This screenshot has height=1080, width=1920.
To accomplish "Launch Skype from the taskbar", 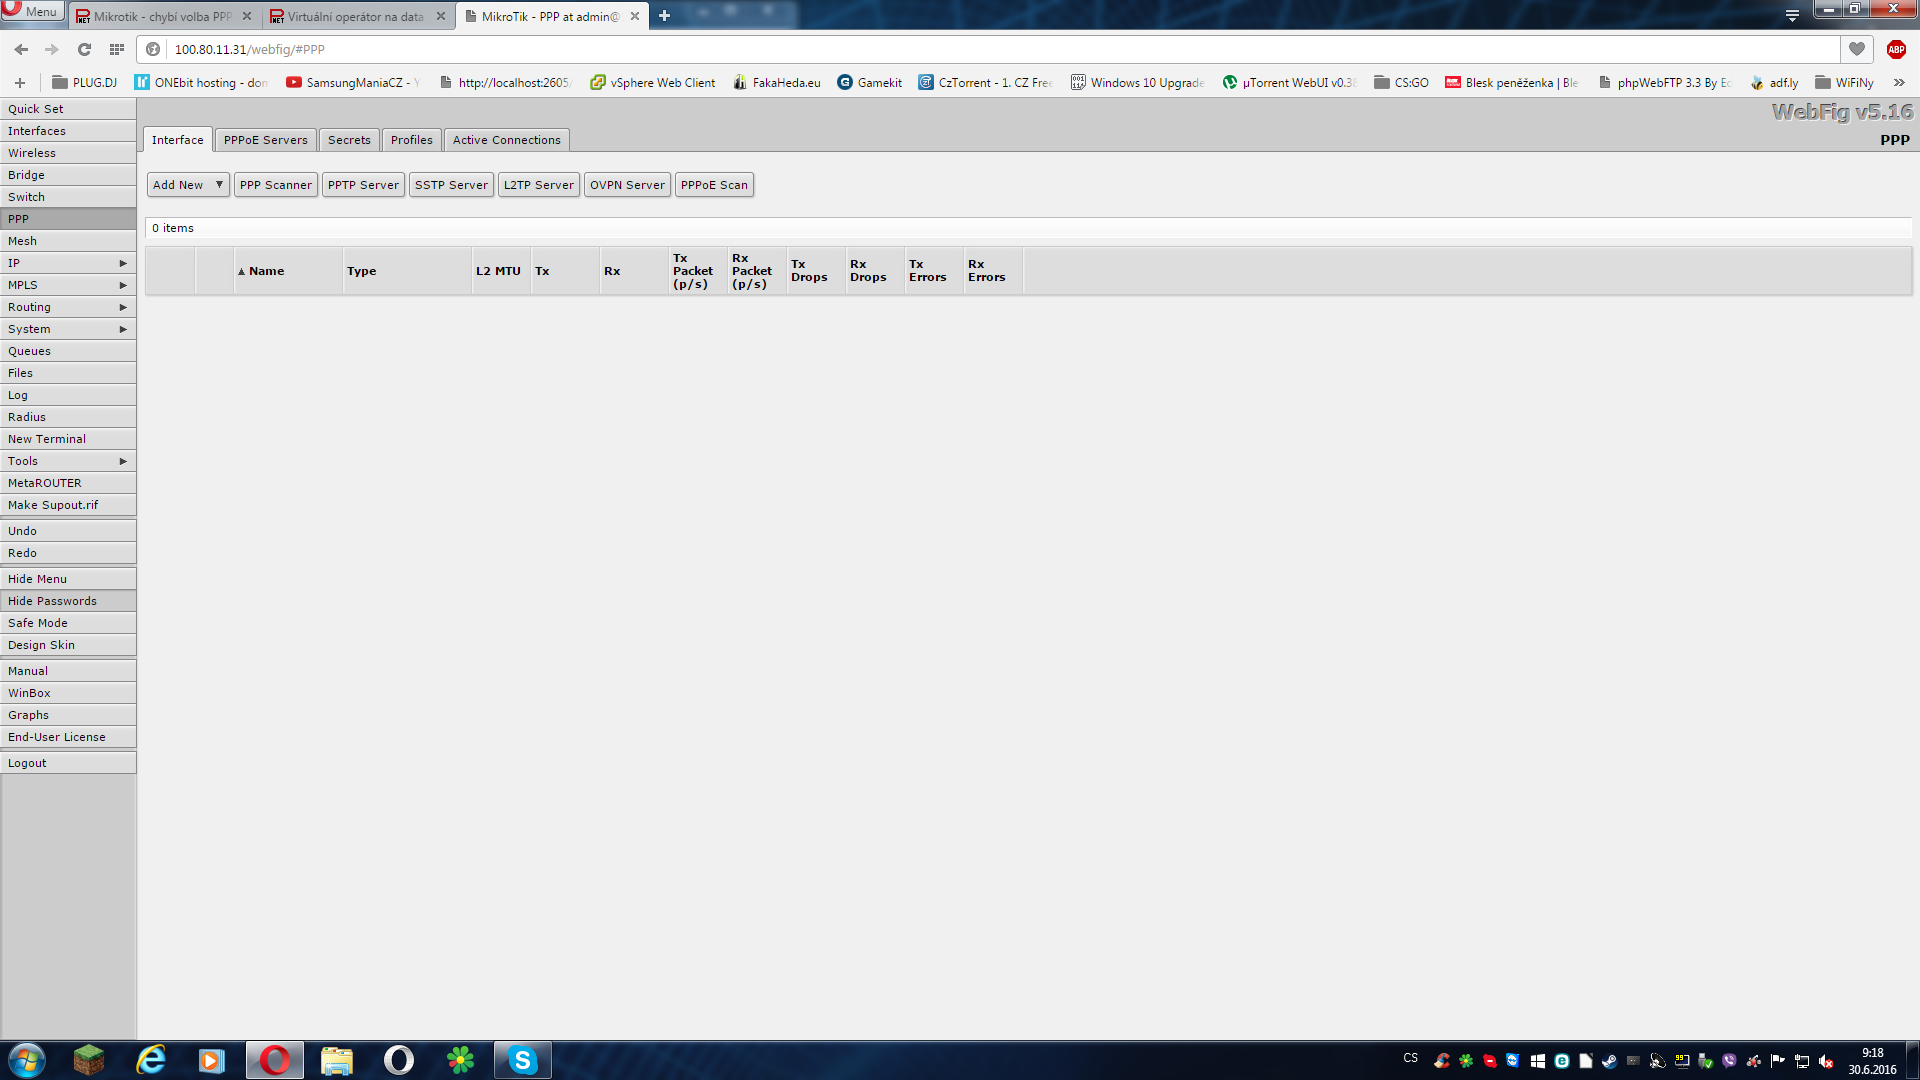I will pyautogui.click(x=523, y=1060).
